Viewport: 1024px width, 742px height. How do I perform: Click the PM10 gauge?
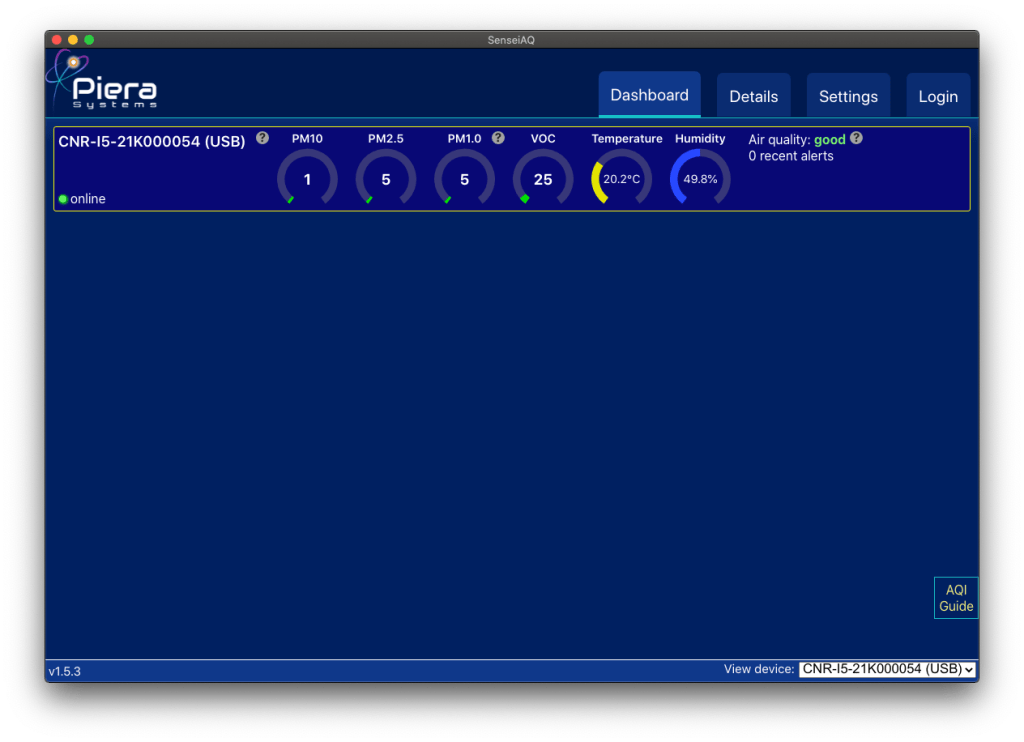tap(307, 179)
